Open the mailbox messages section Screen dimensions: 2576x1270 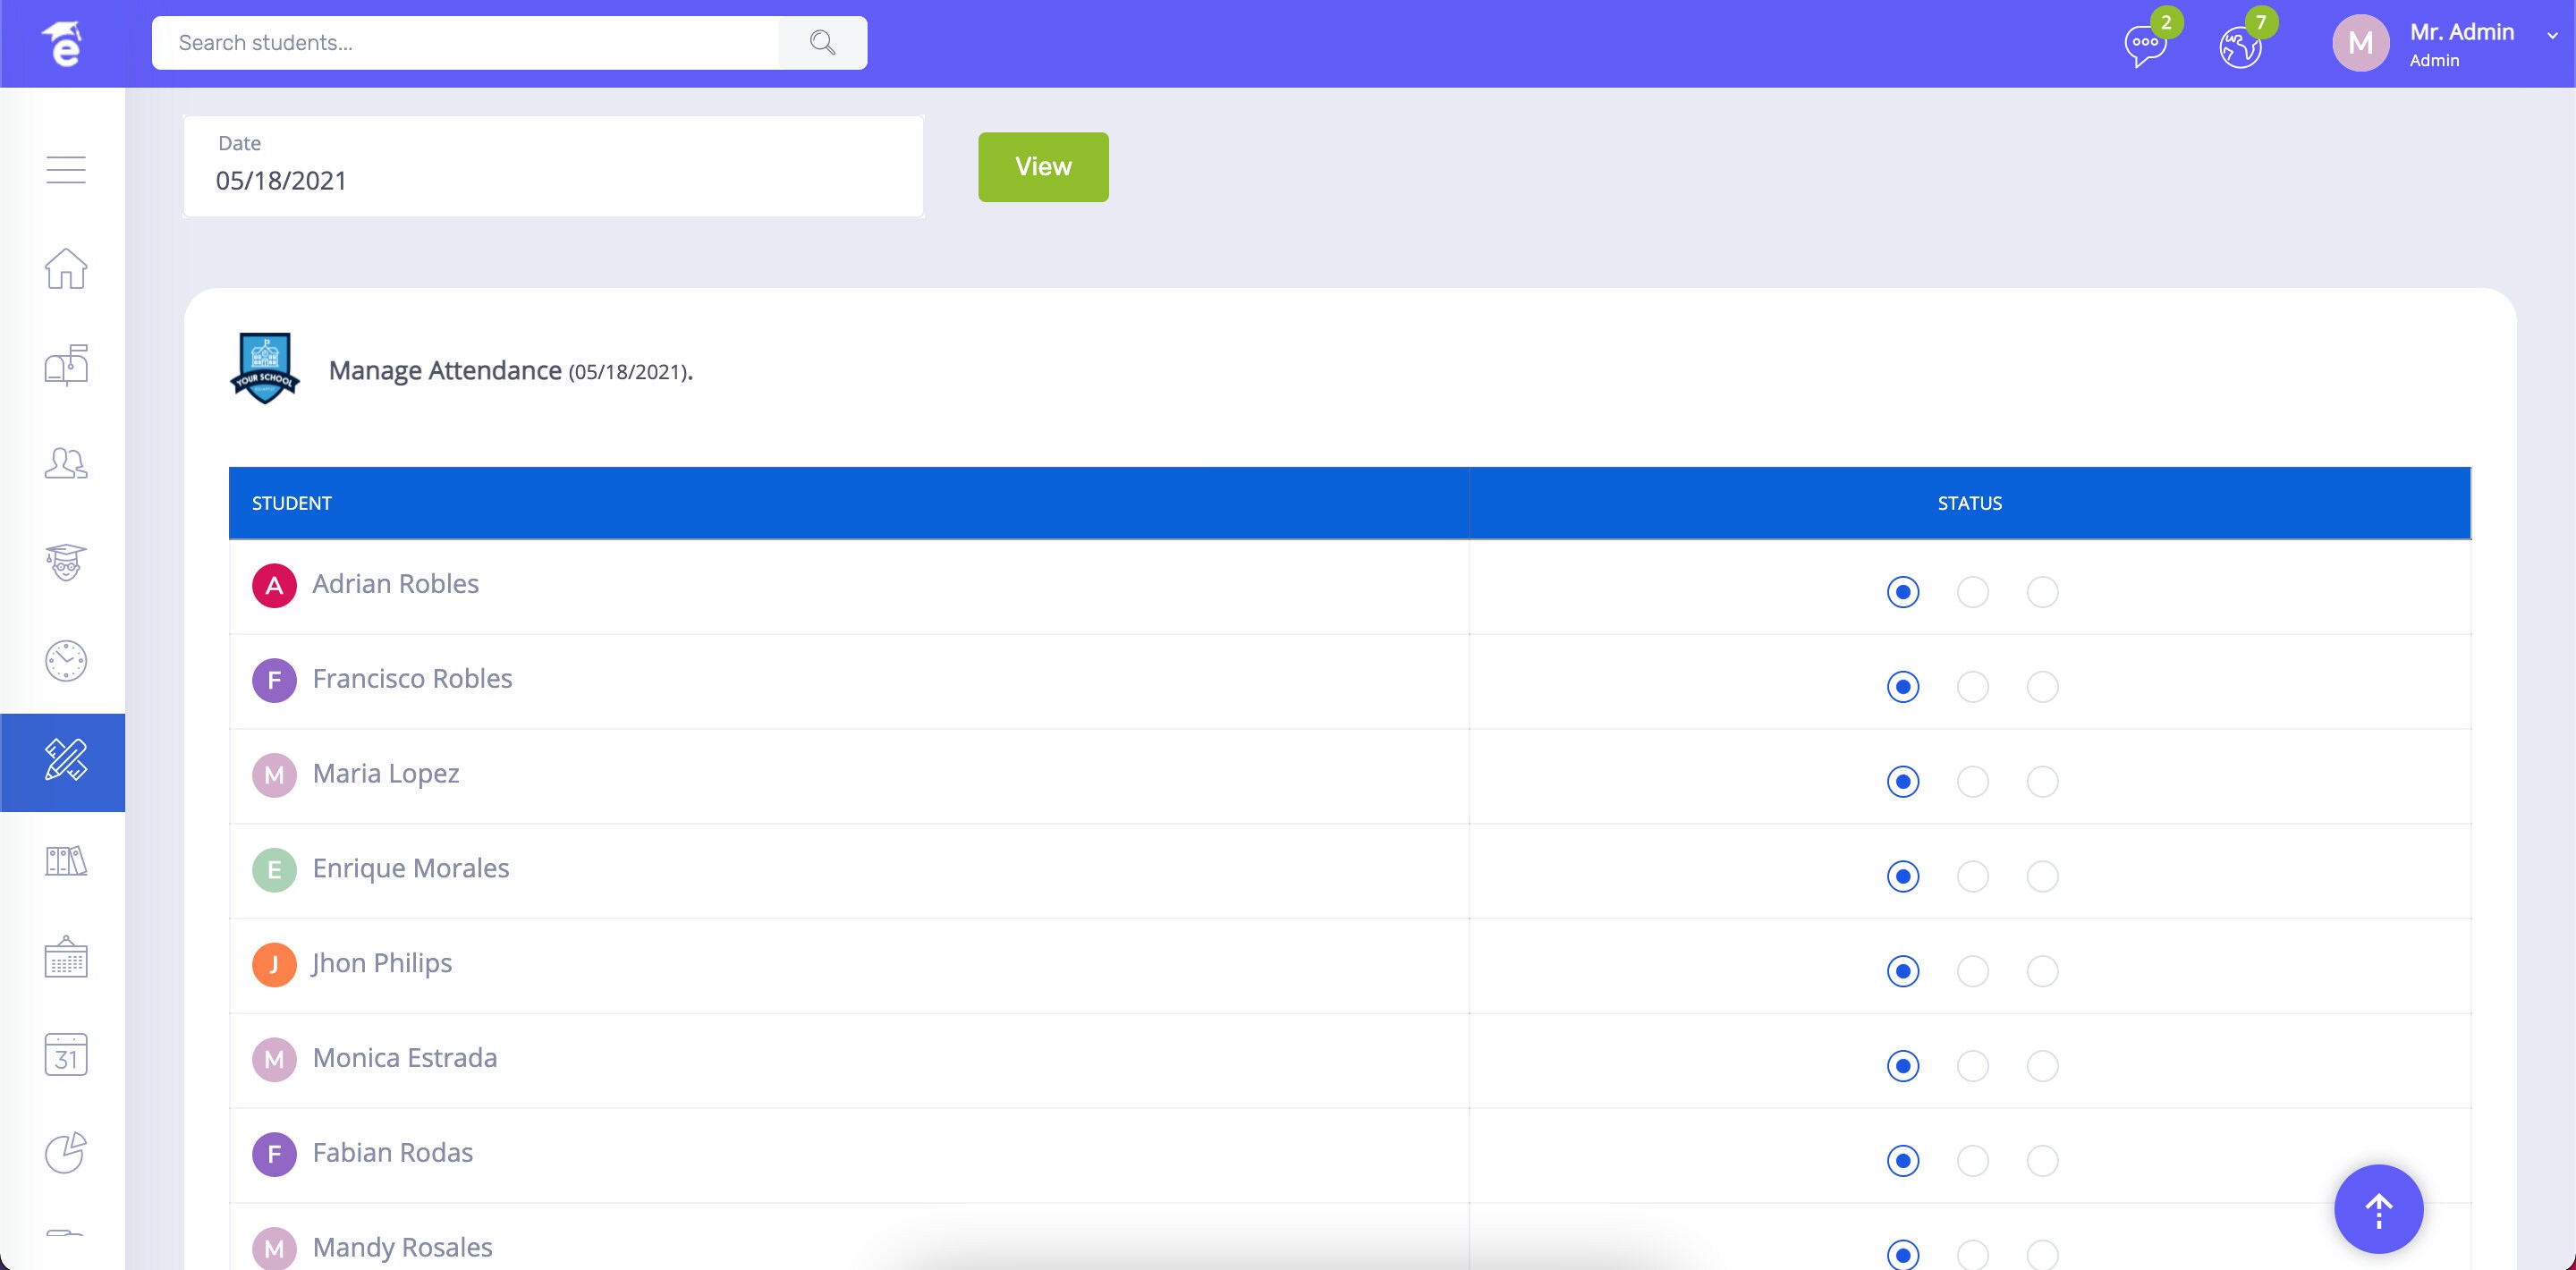pos(64,364)
